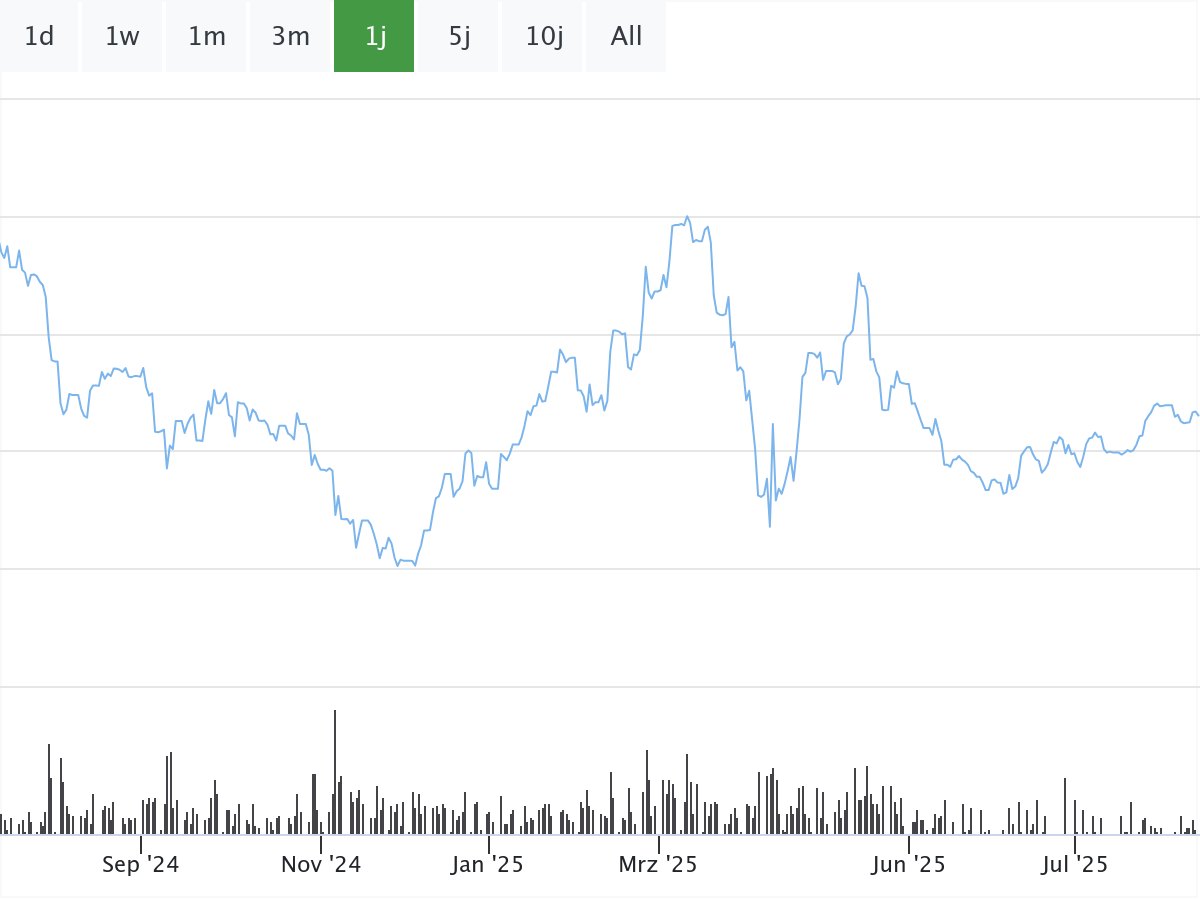1200x900 pixels.
Task: Click the active green 1j tab
Action: 375,37
